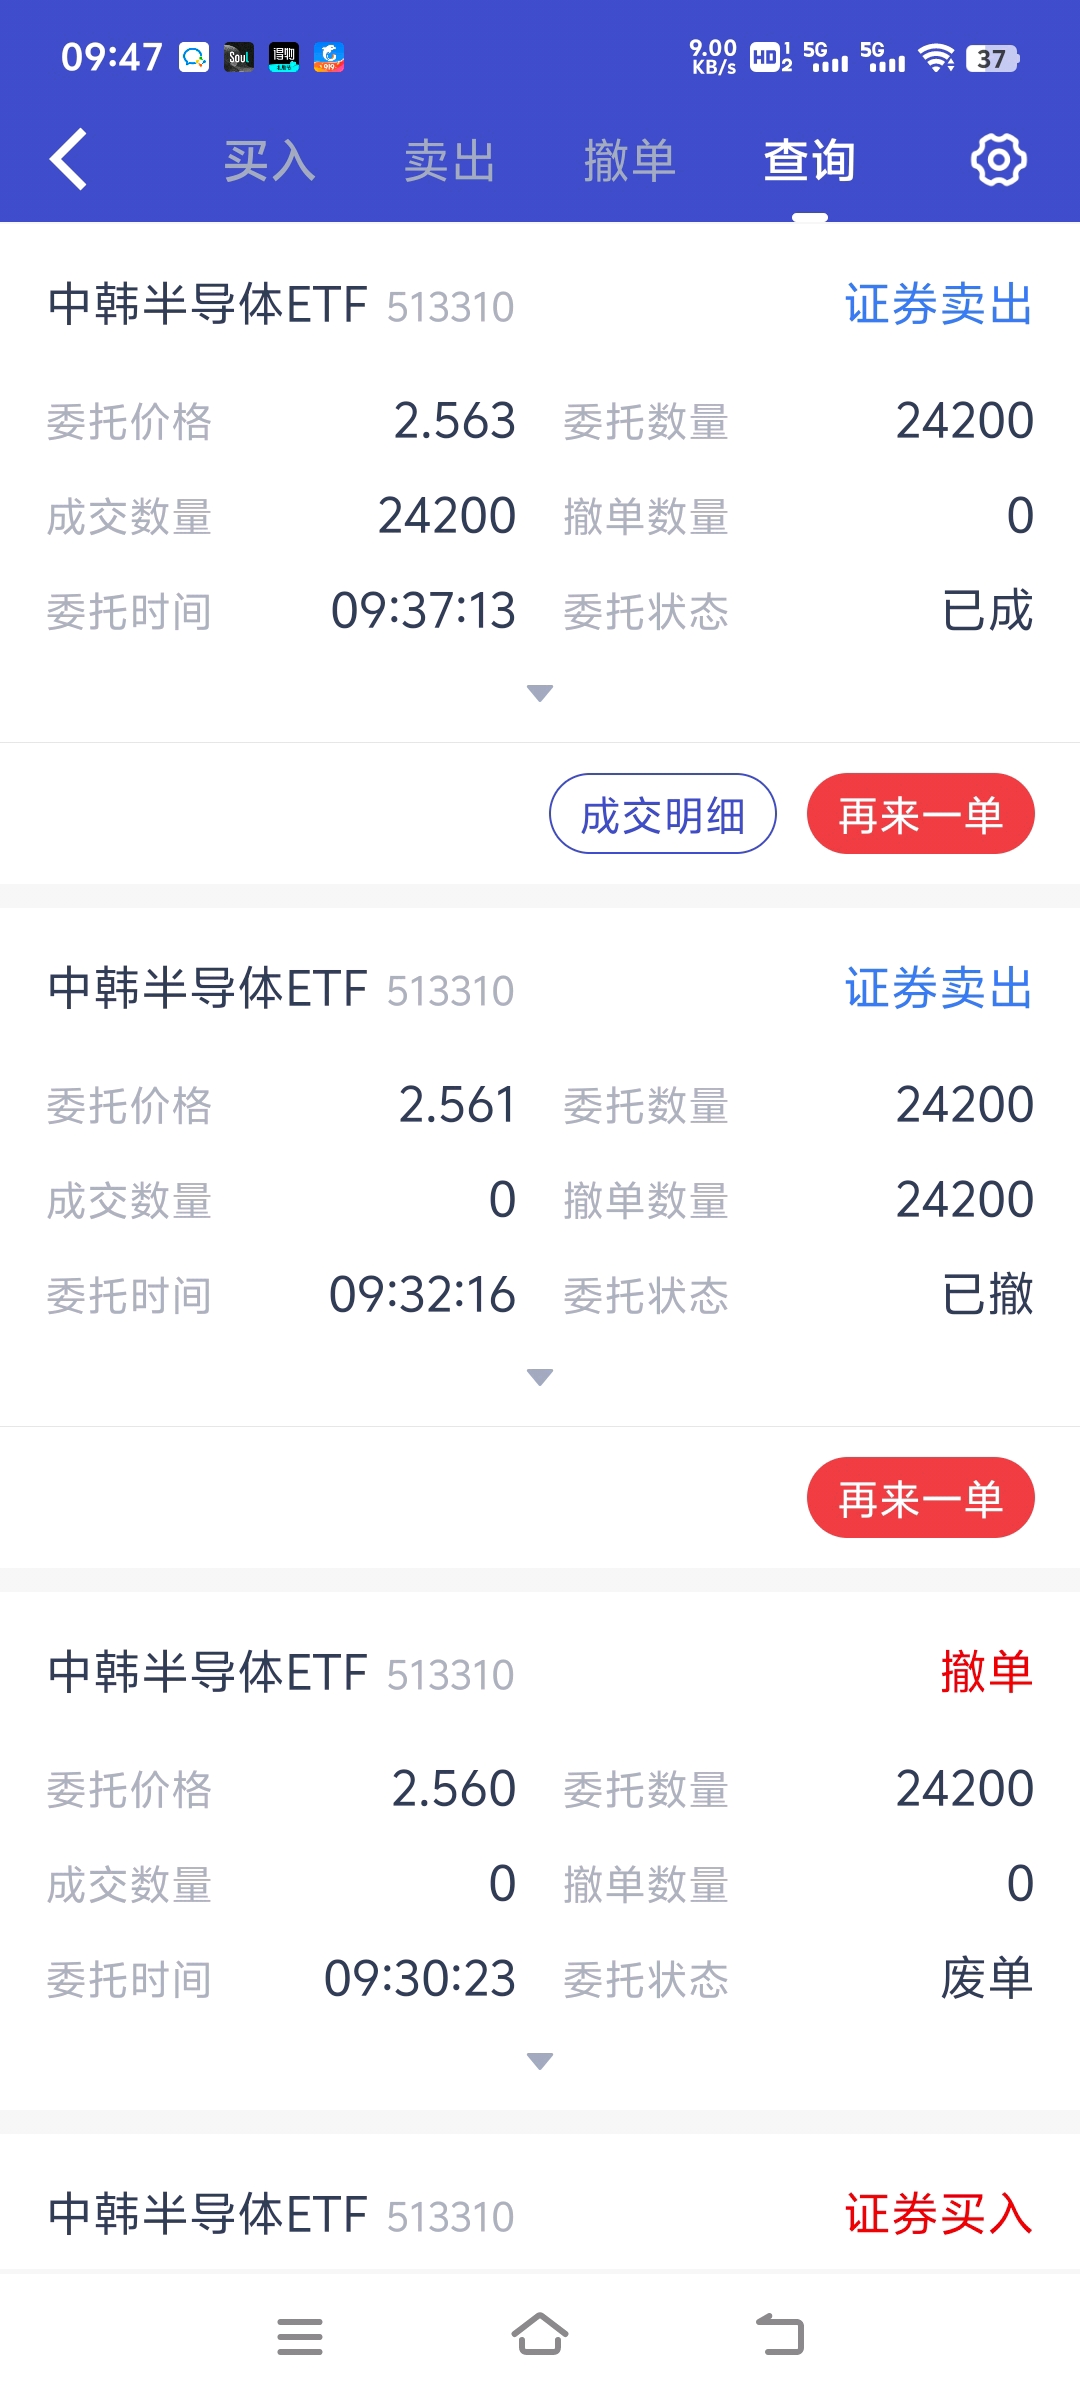Open the 撤单 tab
This screenshot has width=1080, height=2400.
pos(629,161)
